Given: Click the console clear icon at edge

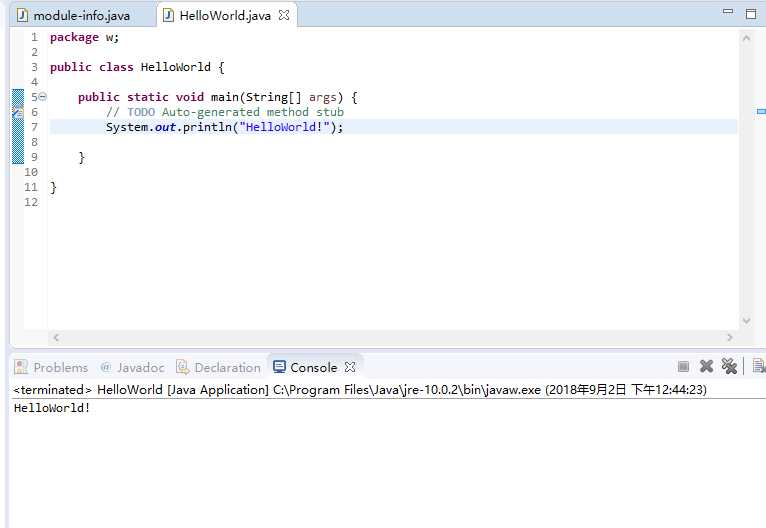Looking at the screenshot, I should tap(759, 366).
